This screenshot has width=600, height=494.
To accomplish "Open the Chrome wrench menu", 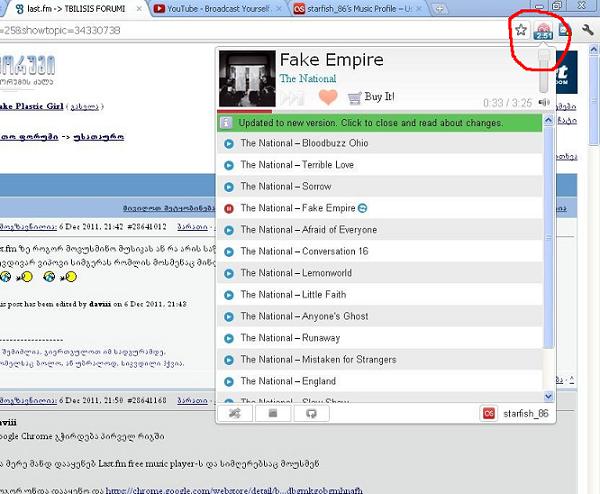I will [x=588, y=30].
